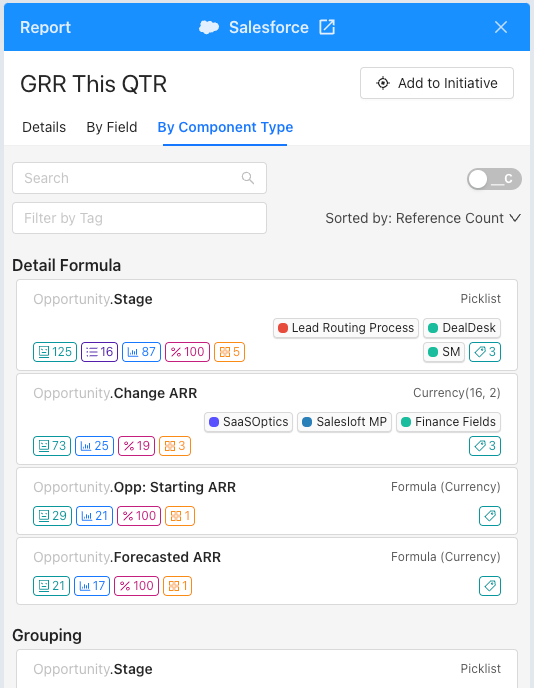The image size is (534, 688).
Task: Open the 125 reports badge on Stage
Action: pyautogui.click(x=55, y=352)
